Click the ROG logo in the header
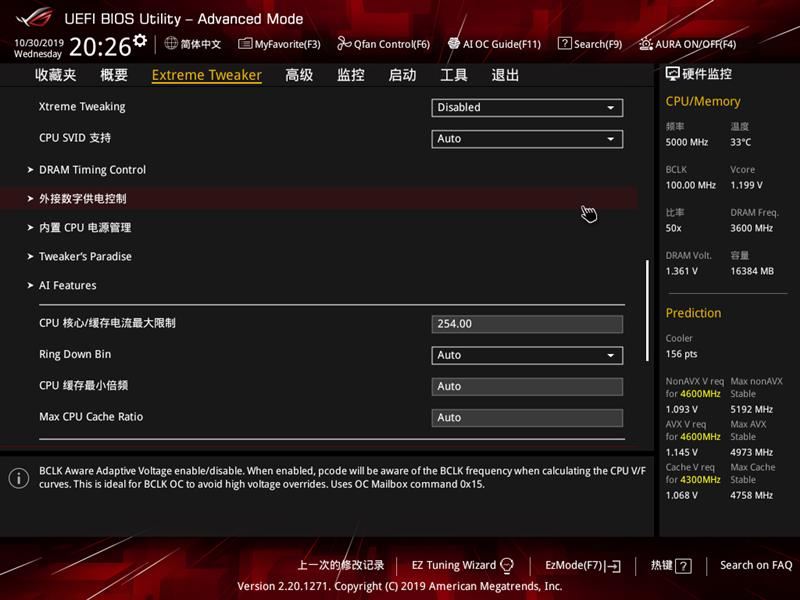 tap(34, 18)
